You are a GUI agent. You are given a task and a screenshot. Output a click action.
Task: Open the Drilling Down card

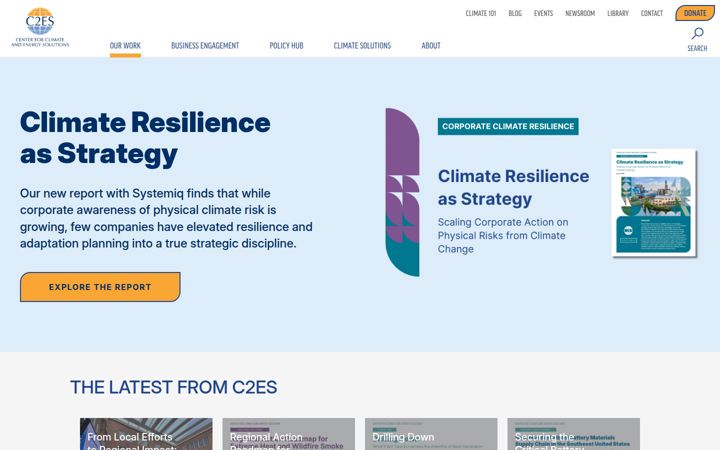click(x=431, y=434)
